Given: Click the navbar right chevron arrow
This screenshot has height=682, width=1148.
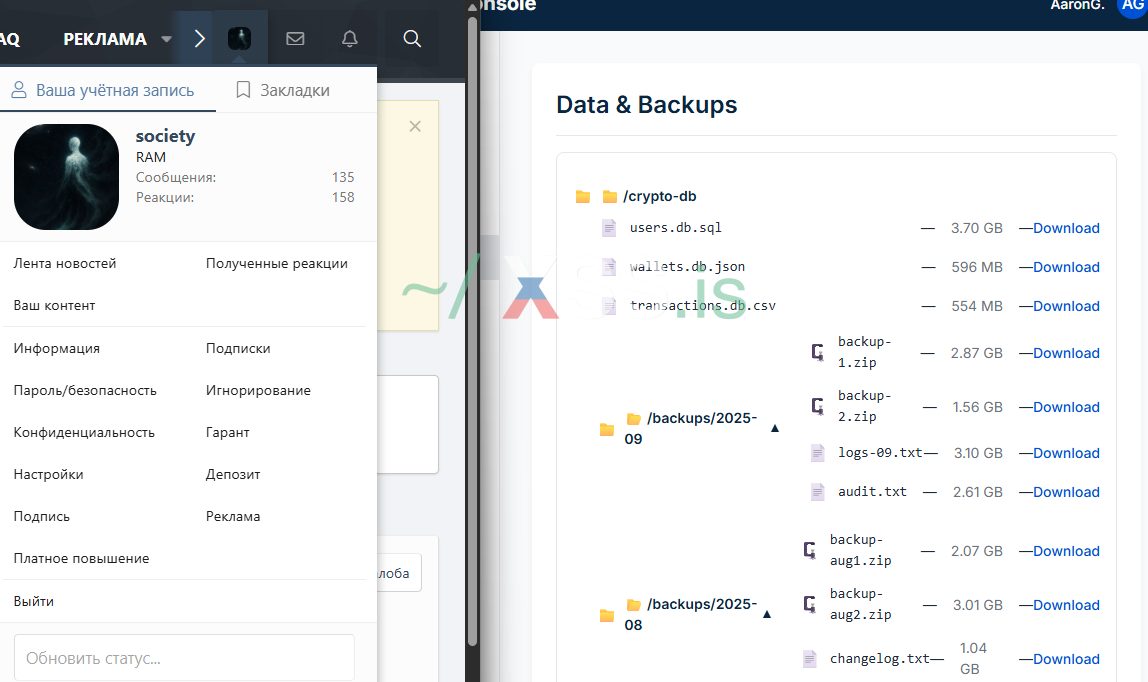Looking at the screenshot, I should coord(199,39).
